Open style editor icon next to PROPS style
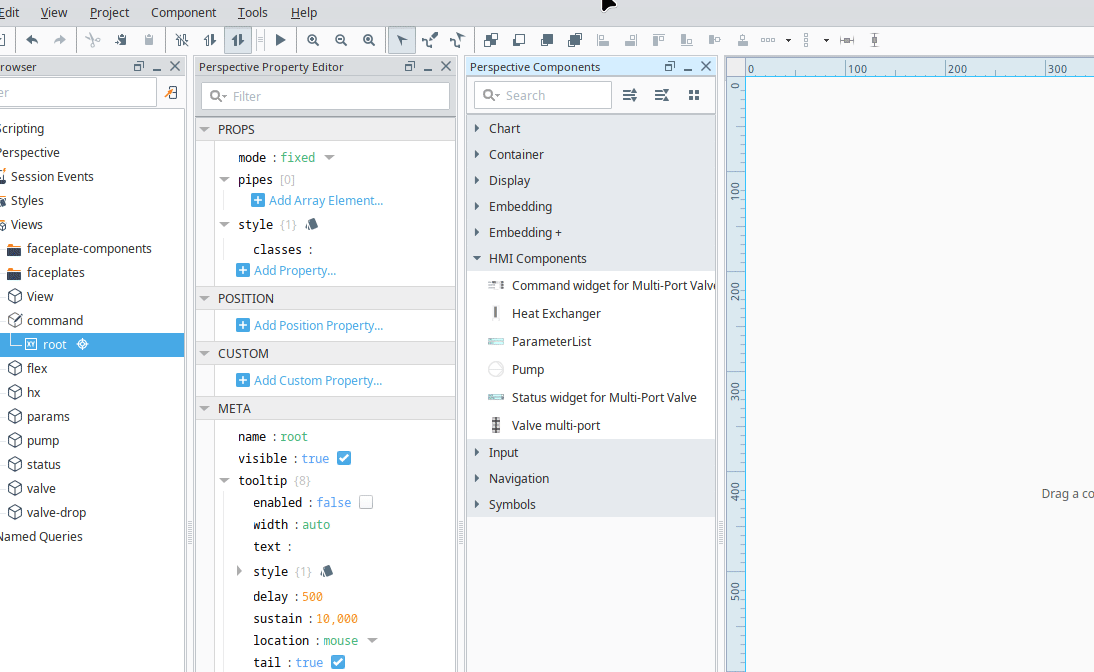The width and height of the screenshot is (1094, 672). click(312, 224)
